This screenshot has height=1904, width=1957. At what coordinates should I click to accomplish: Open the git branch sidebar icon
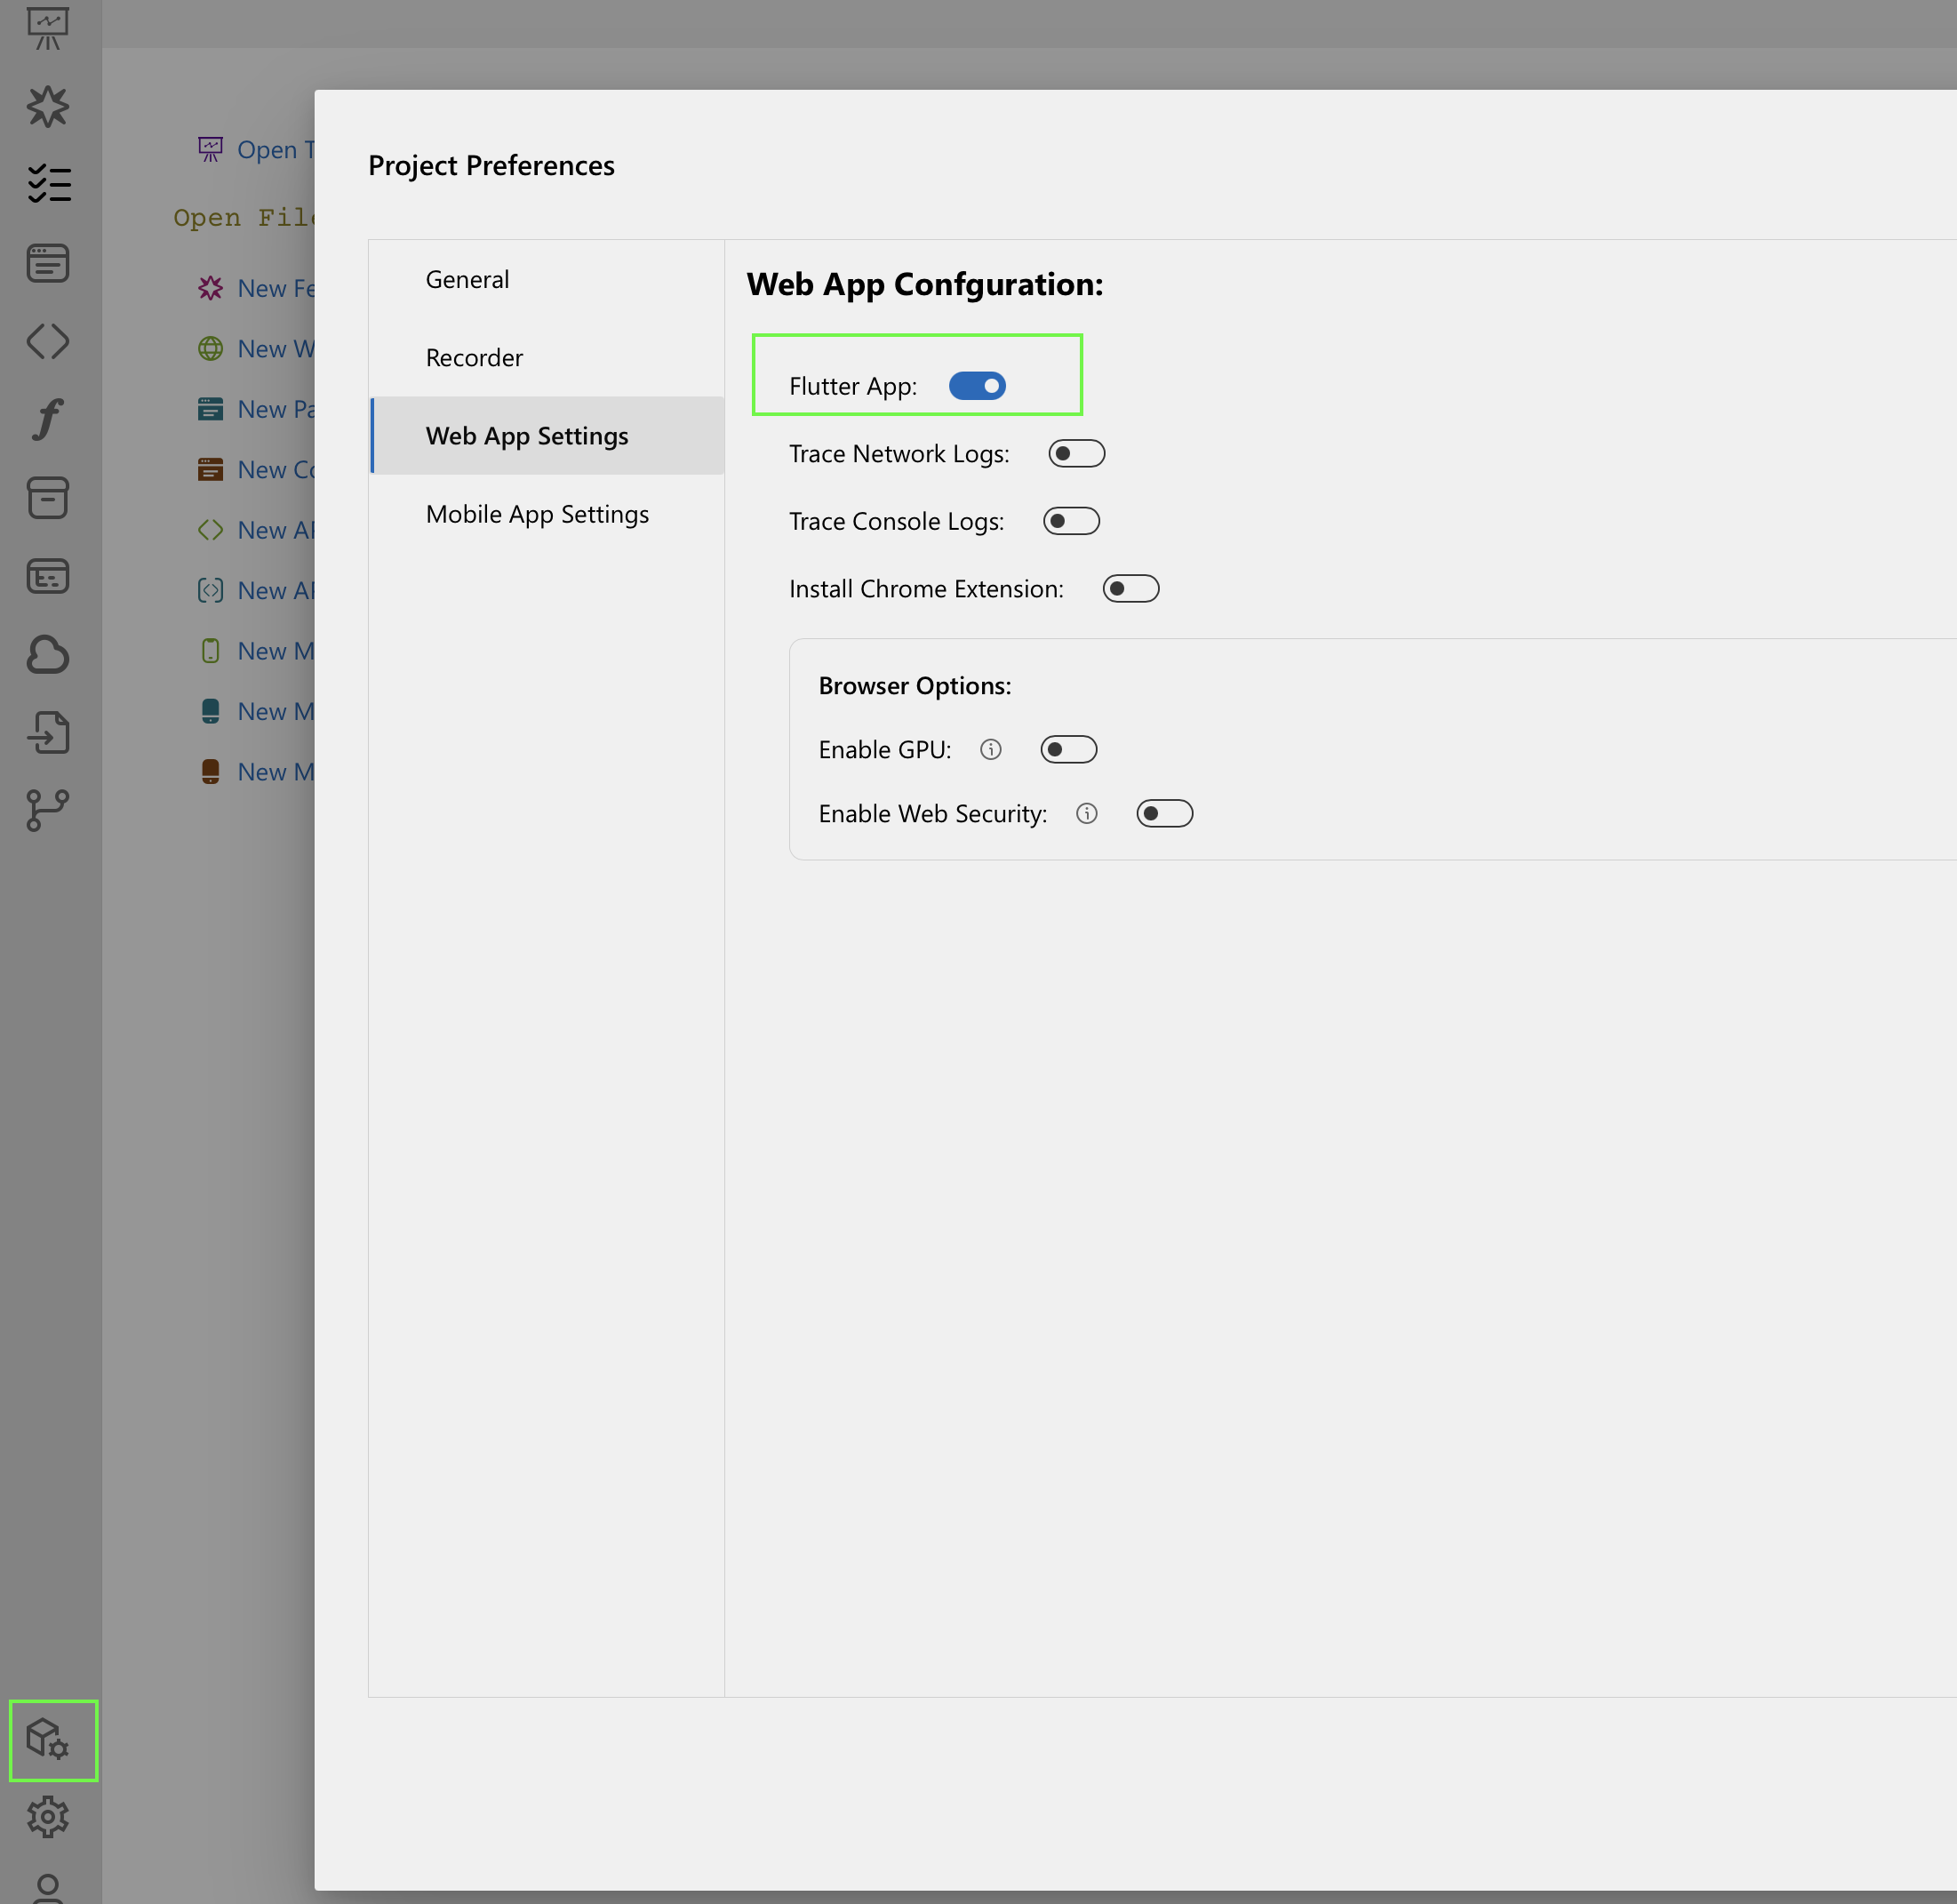pos(47,810)
